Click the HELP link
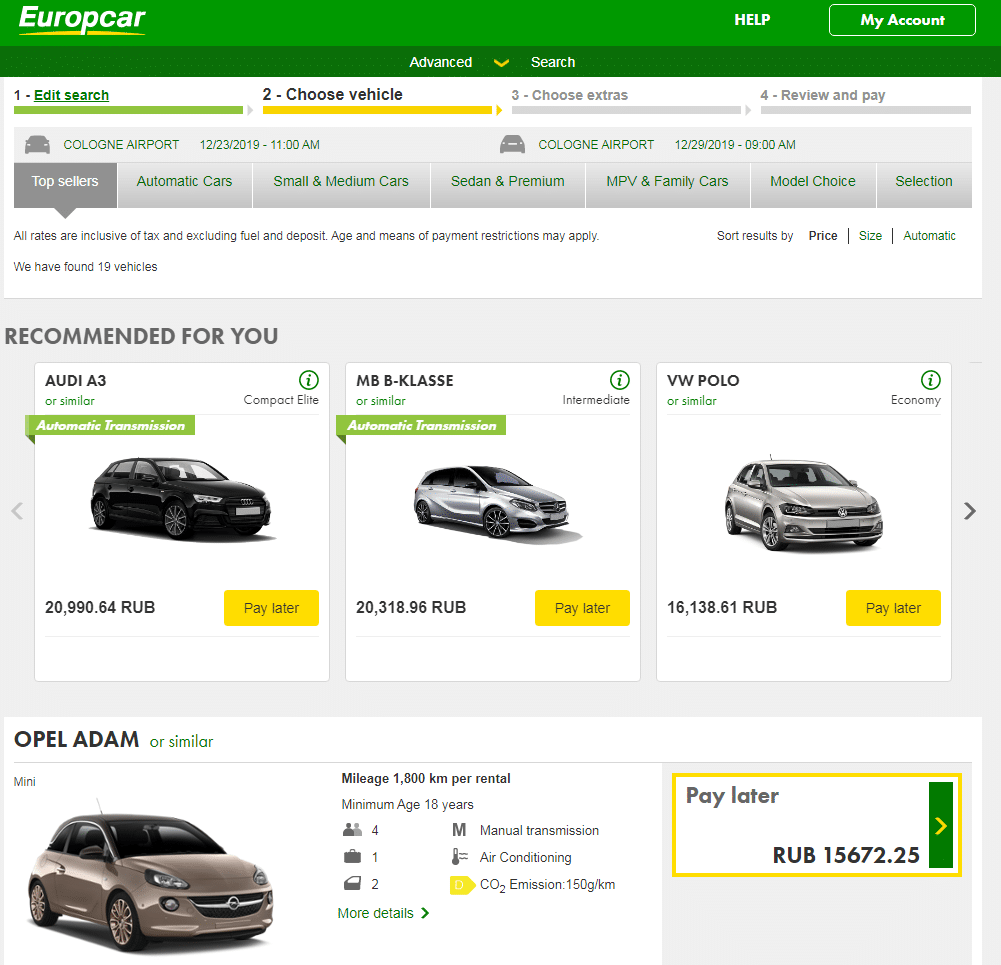Screen dimensions: 1001x965 (x=752, y=20)
